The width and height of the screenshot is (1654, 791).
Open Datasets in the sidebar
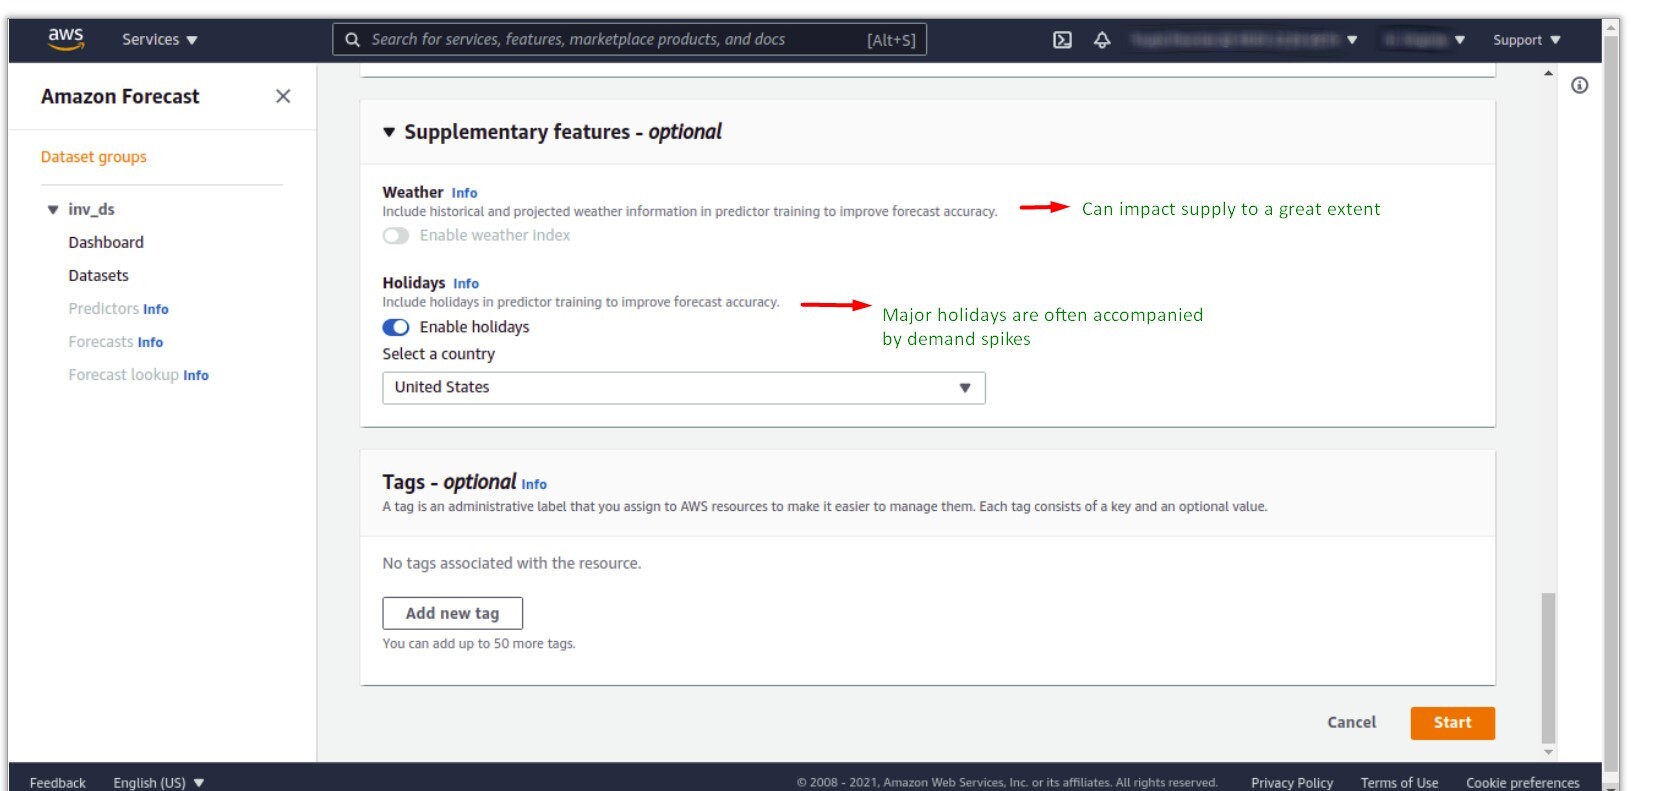98,275
